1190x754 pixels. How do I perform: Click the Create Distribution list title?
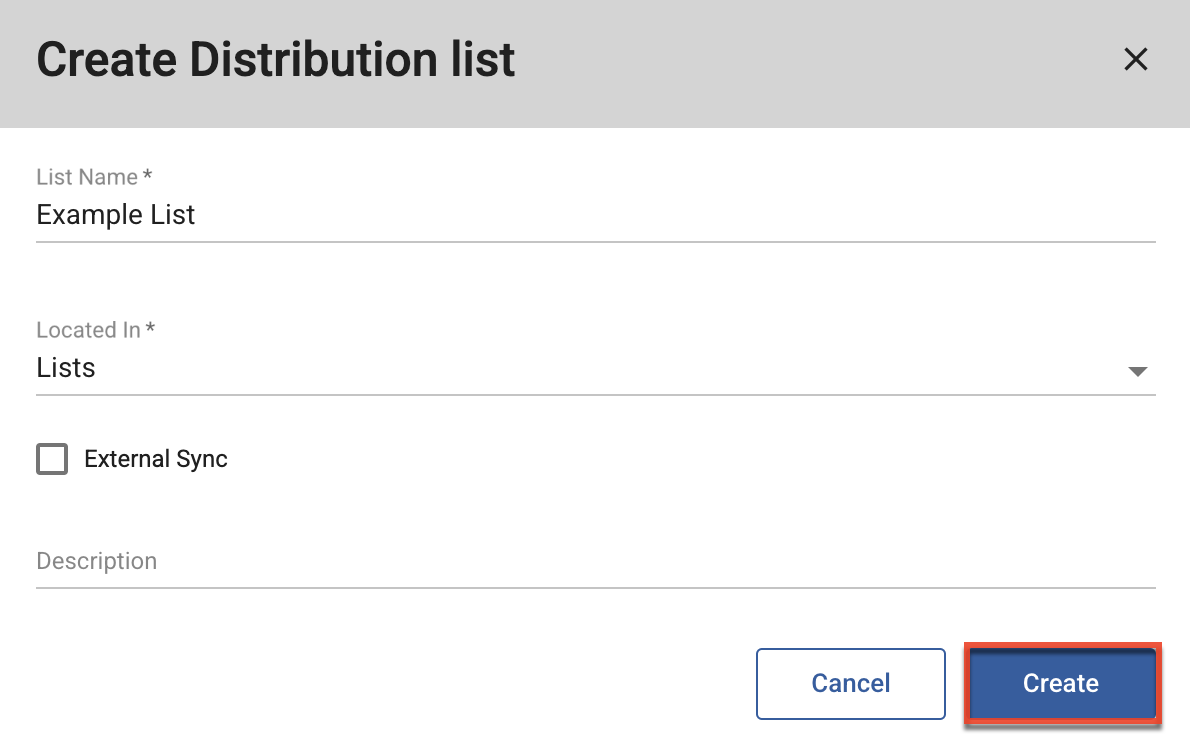(x=276, y=59)
